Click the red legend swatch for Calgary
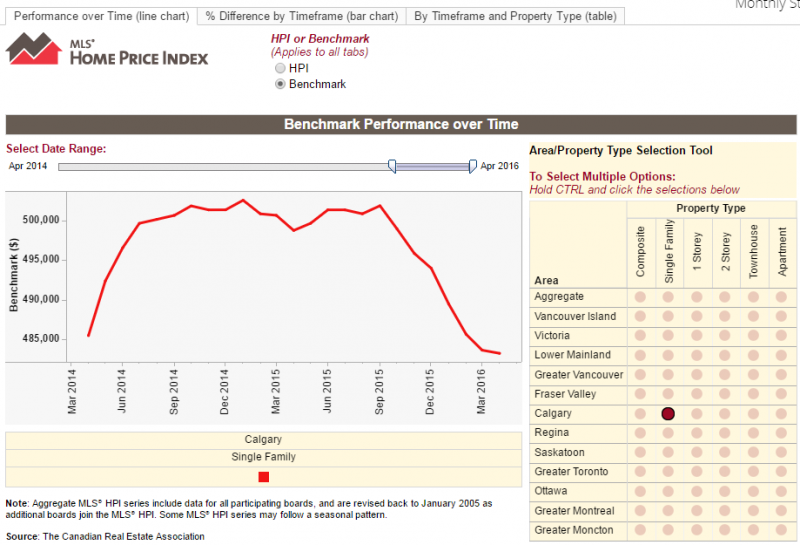 click(x=264, y=477)
